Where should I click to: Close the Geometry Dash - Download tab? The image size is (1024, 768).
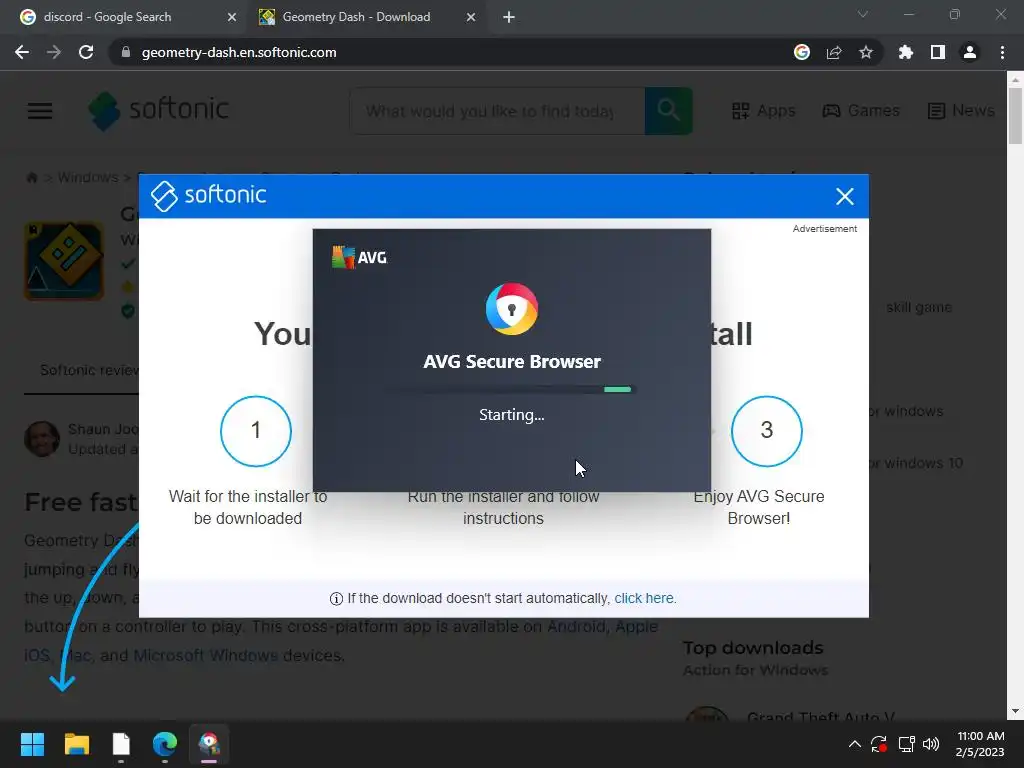click(471, 18)
